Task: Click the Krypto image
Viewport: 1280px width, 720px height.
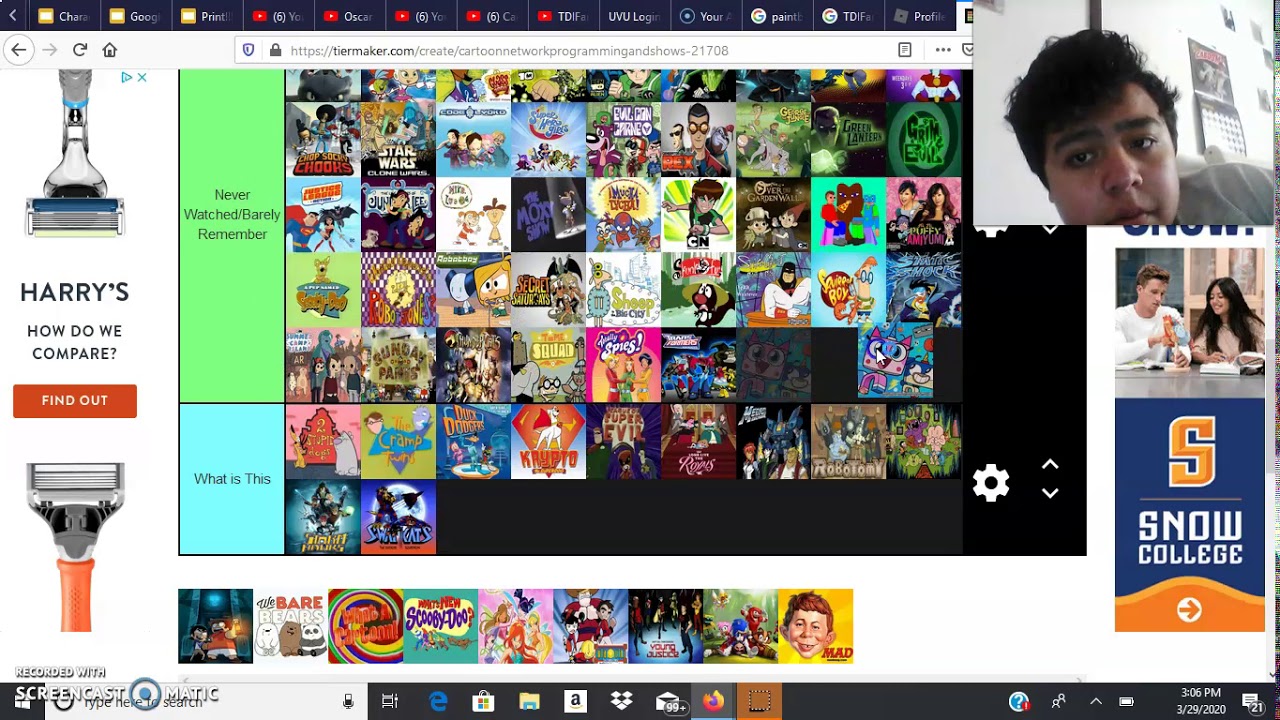Action: pyautogui.click(x=548, y=441)
